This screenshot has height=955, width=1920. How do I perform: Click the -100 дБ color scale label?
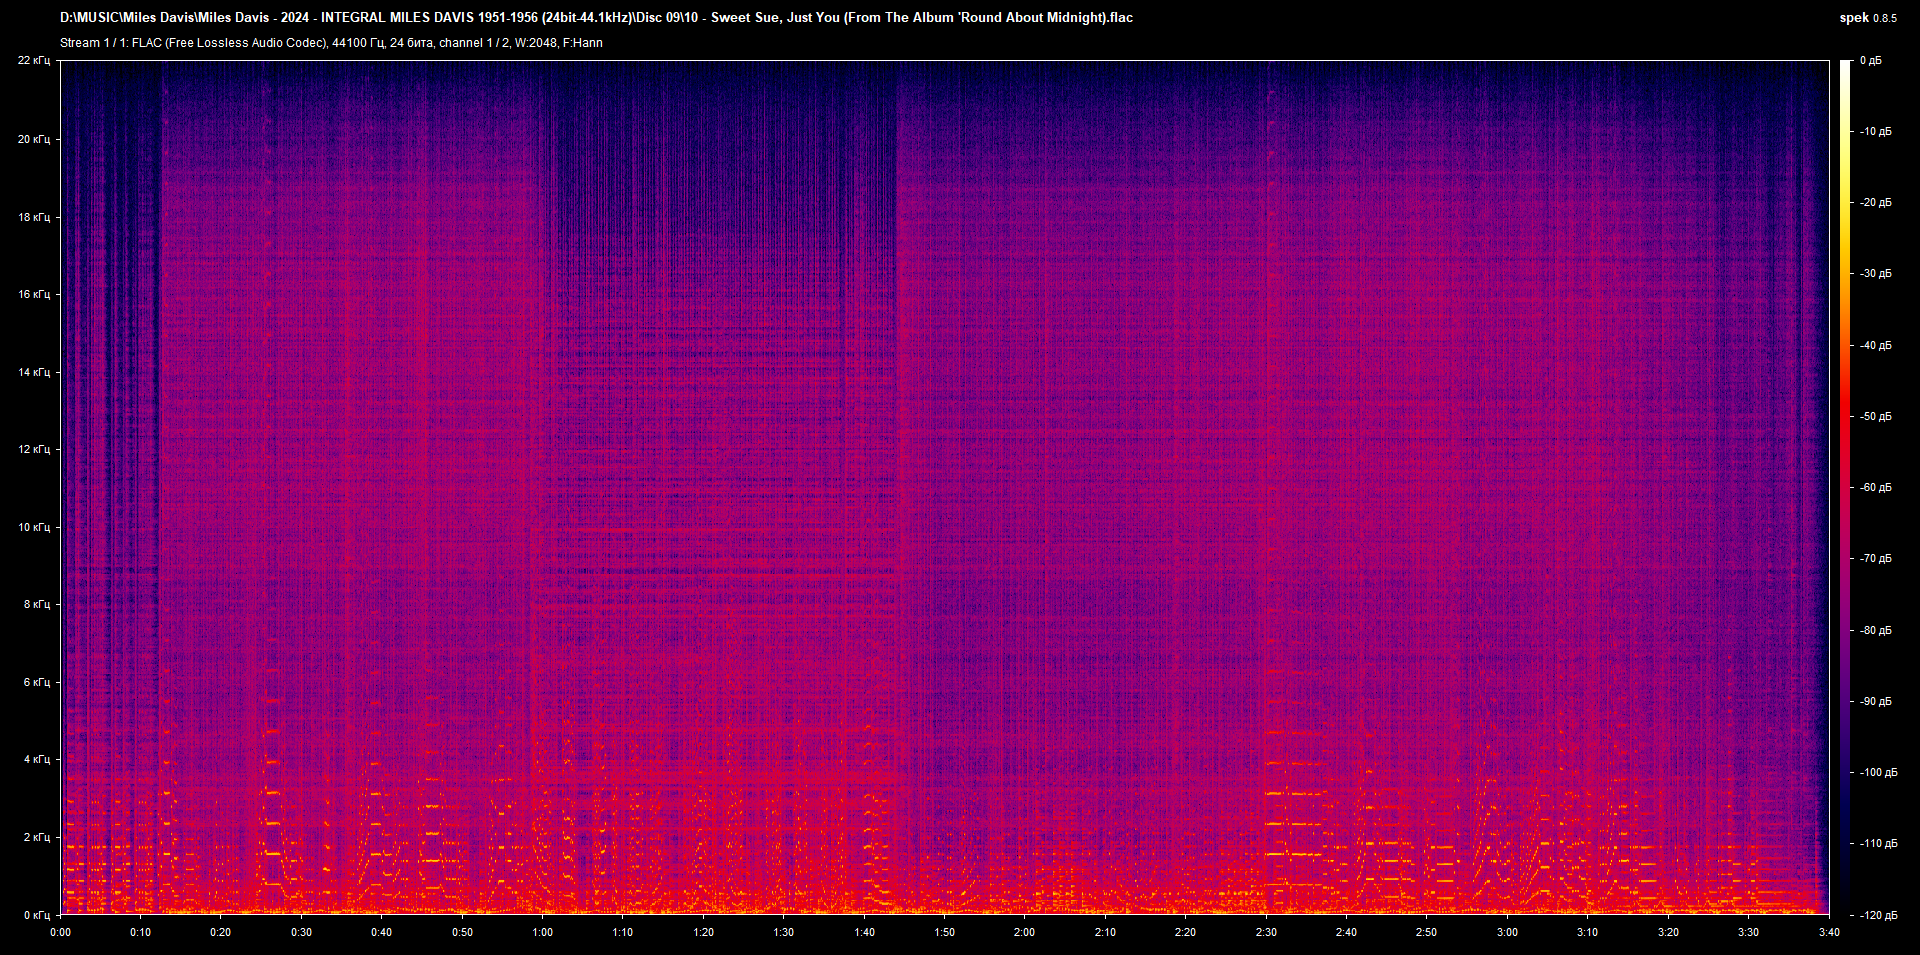click(x=1879, y=772)
